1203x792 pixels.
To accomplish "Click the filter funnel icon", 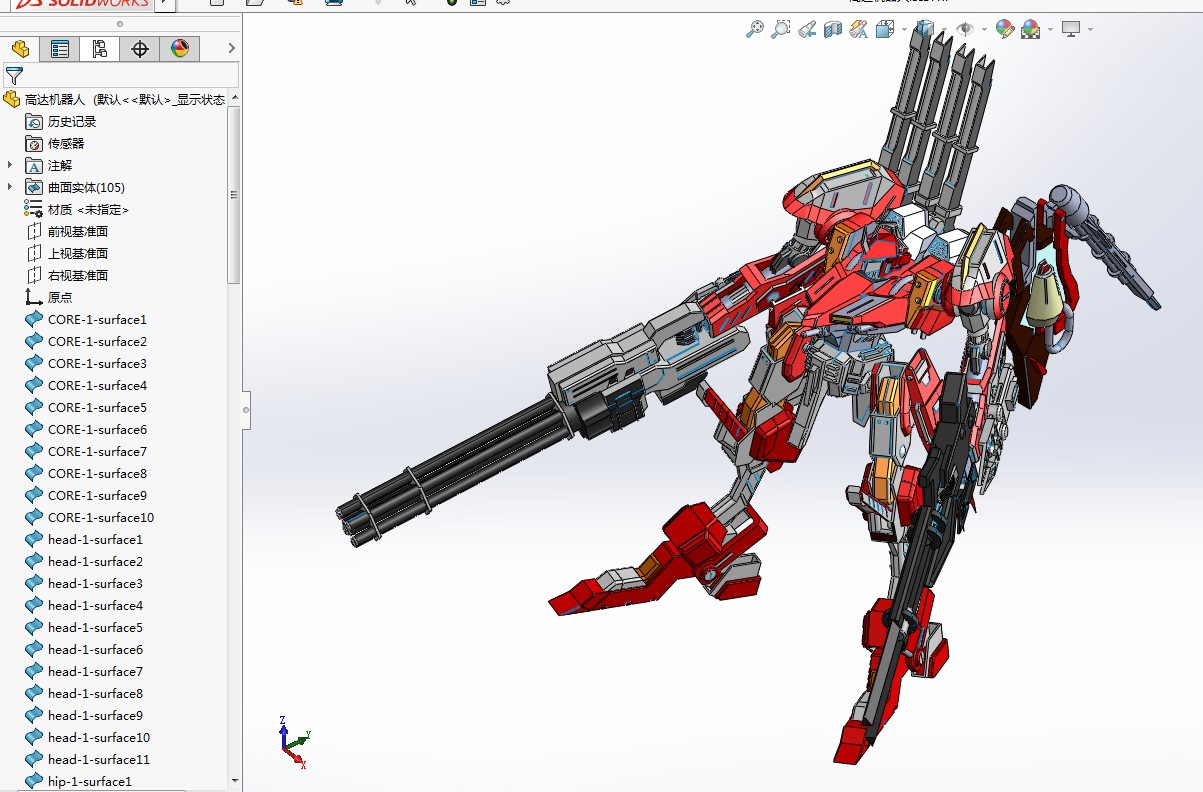I will pos(14,76).
